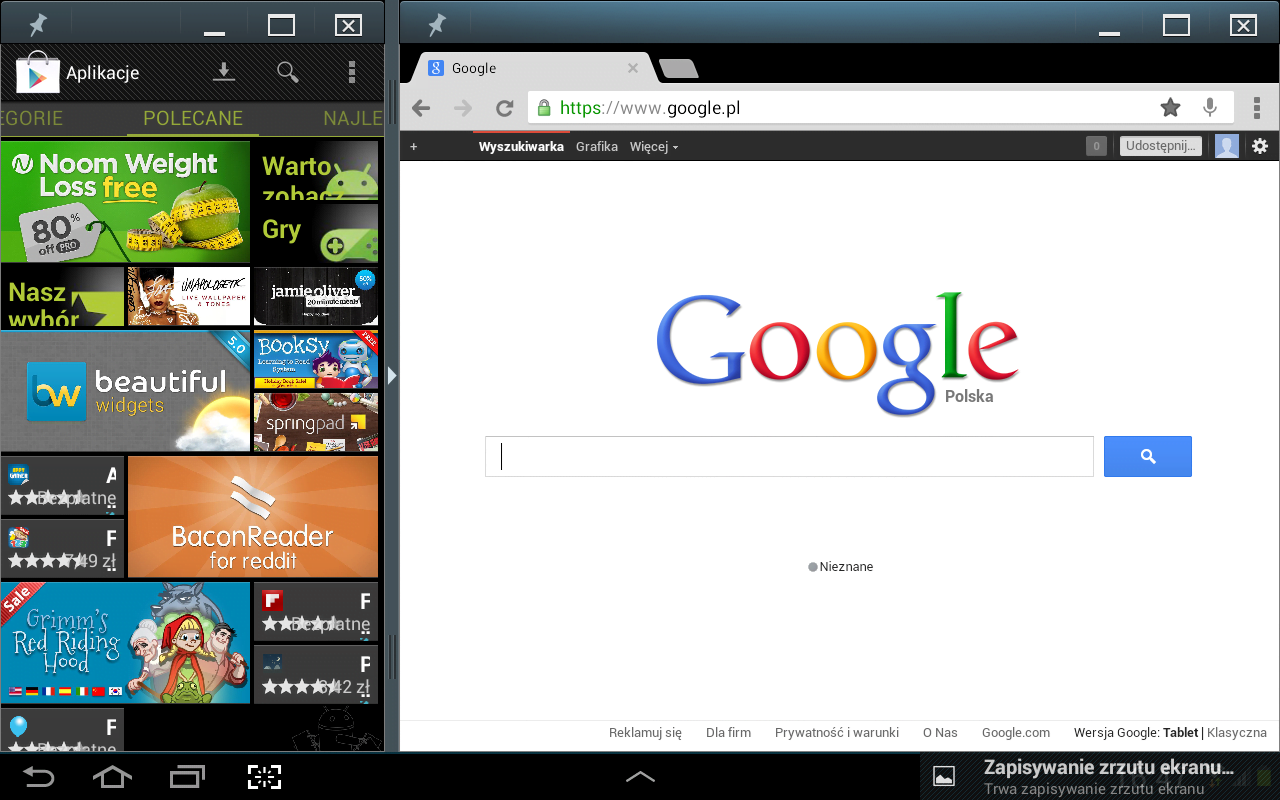
Task: Tap the screenshot capture button
Action: [264, 777]
